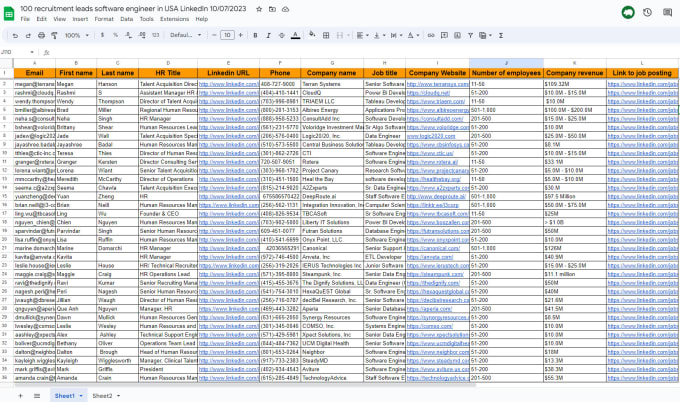
Task: Open the Format menu
Action: click(104, 19)
